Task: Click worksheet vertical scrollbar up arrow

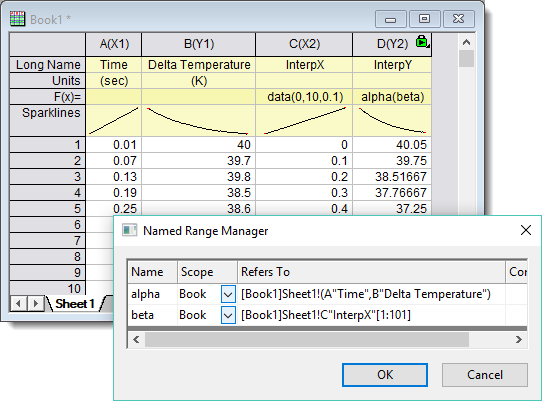Action: pos(466,43)
